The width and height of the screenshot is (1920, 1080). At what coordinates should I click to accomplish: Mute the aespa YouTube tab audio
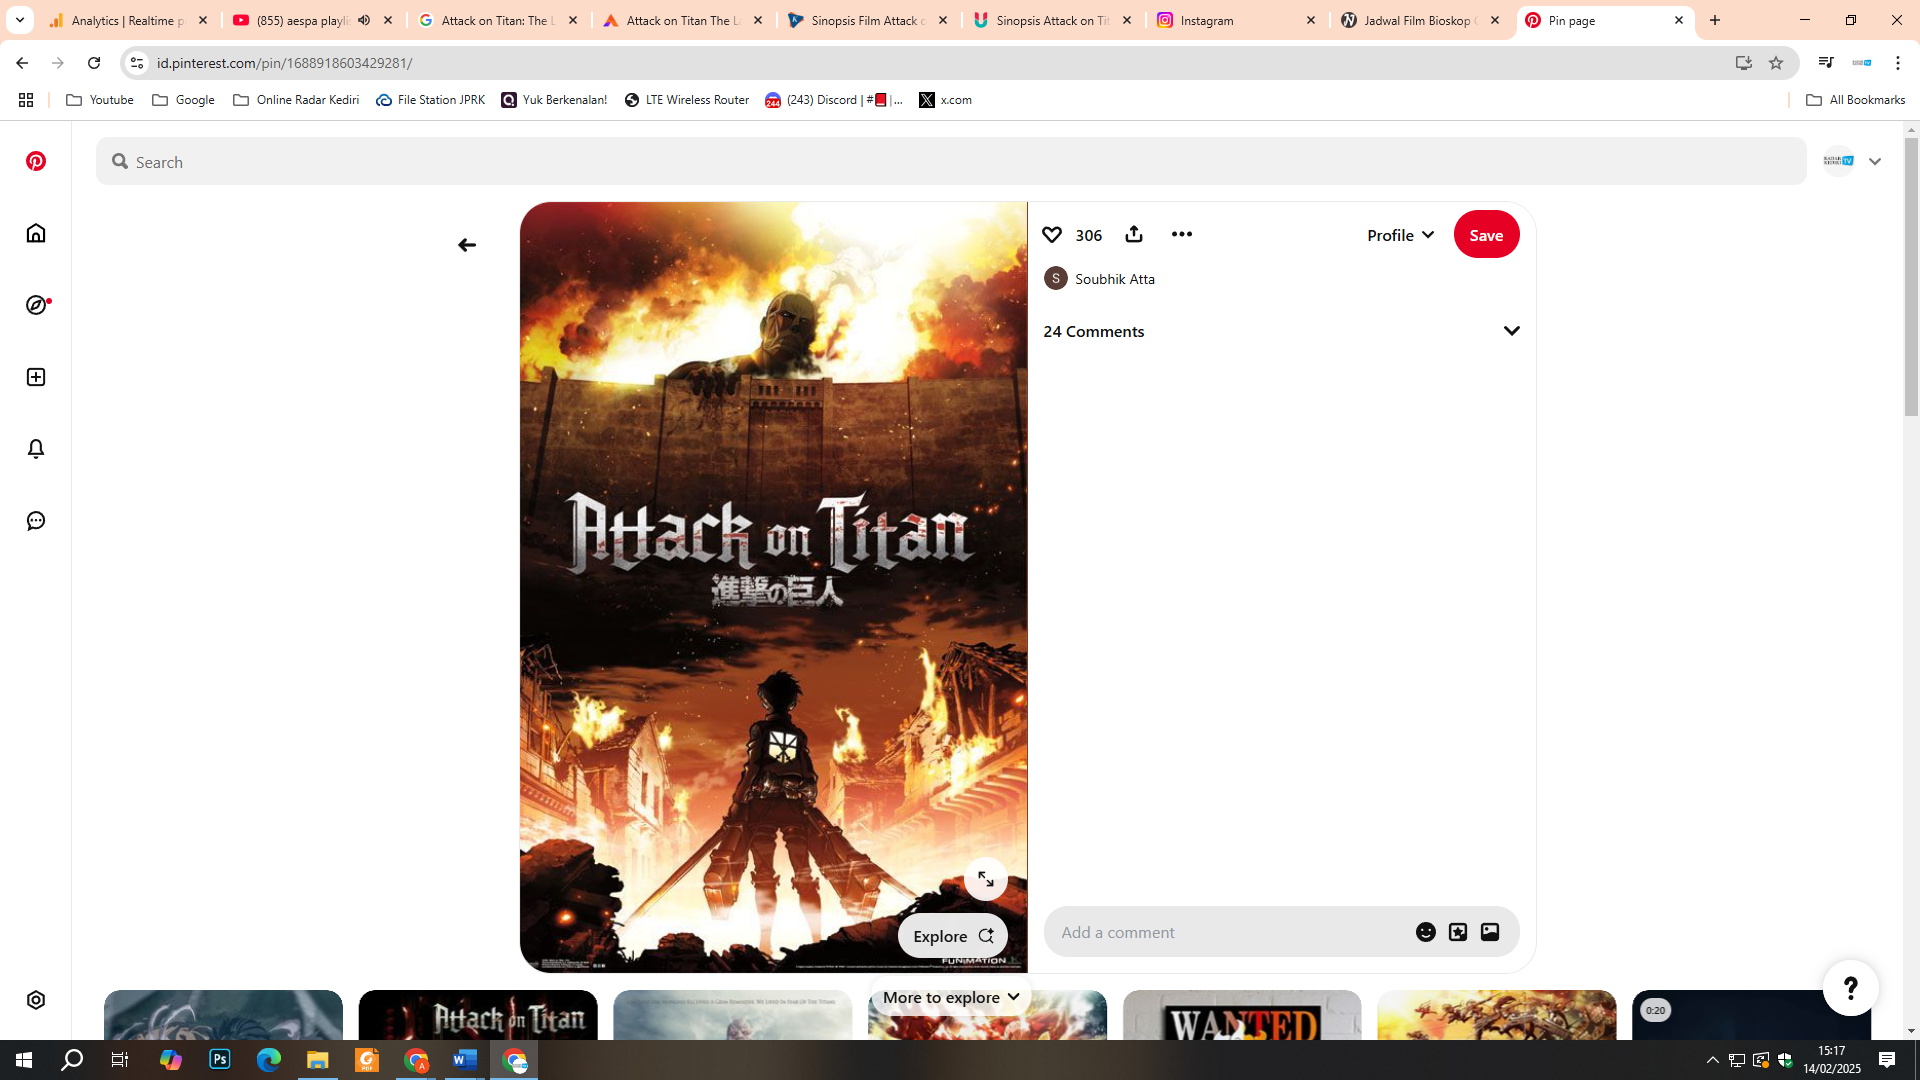click(364, 20)
